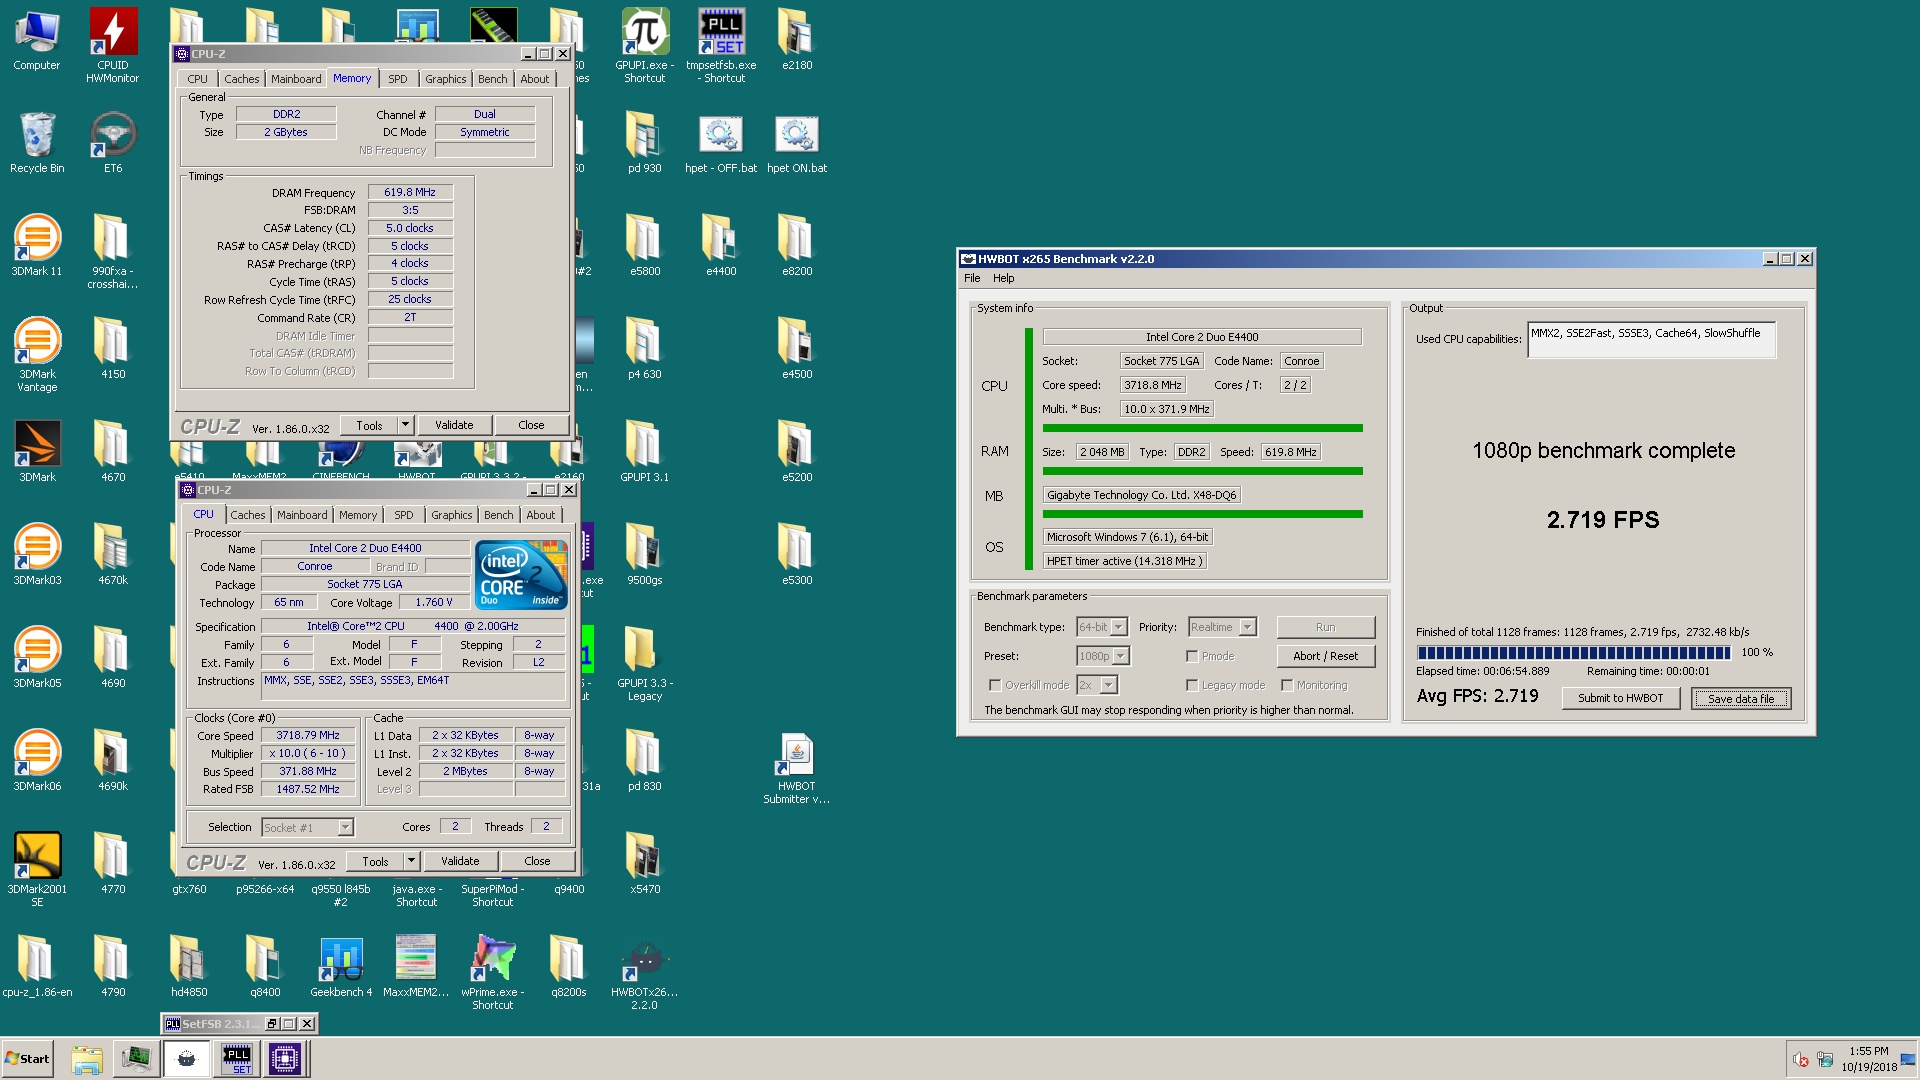Image resolution: width=1920 pixels, height=1080 pixels.
Task: Open Graphics tab in lower CPU-Z
Action: coord(452,515)
